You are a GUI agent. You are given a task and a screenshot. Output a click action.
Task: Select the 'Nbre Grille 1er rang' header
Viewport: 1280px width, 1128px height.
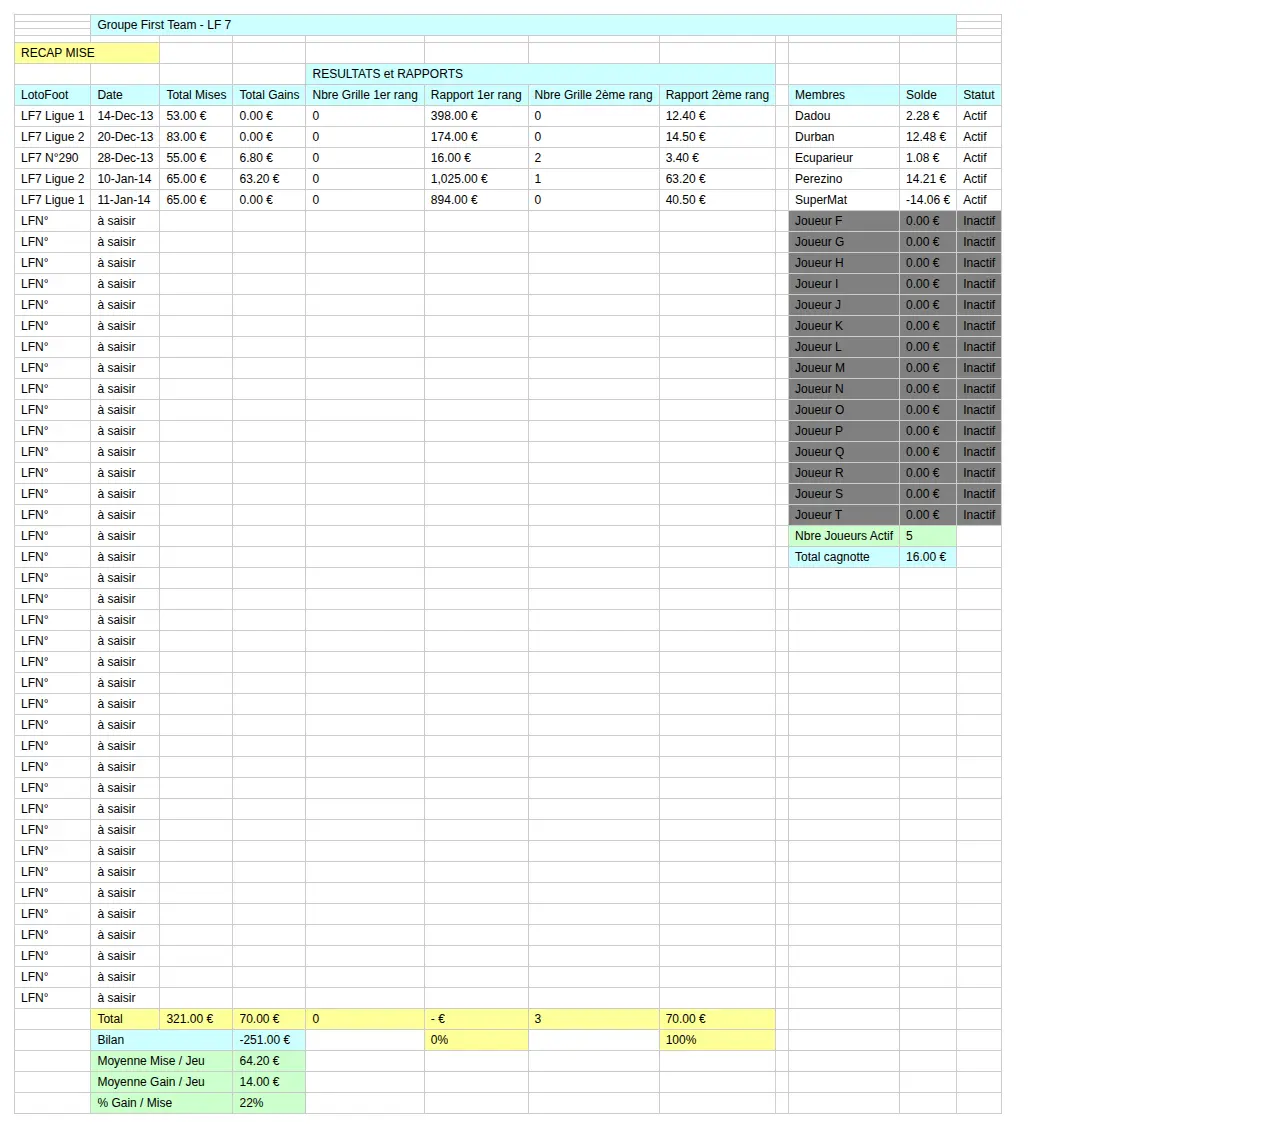tap(365, 95)
